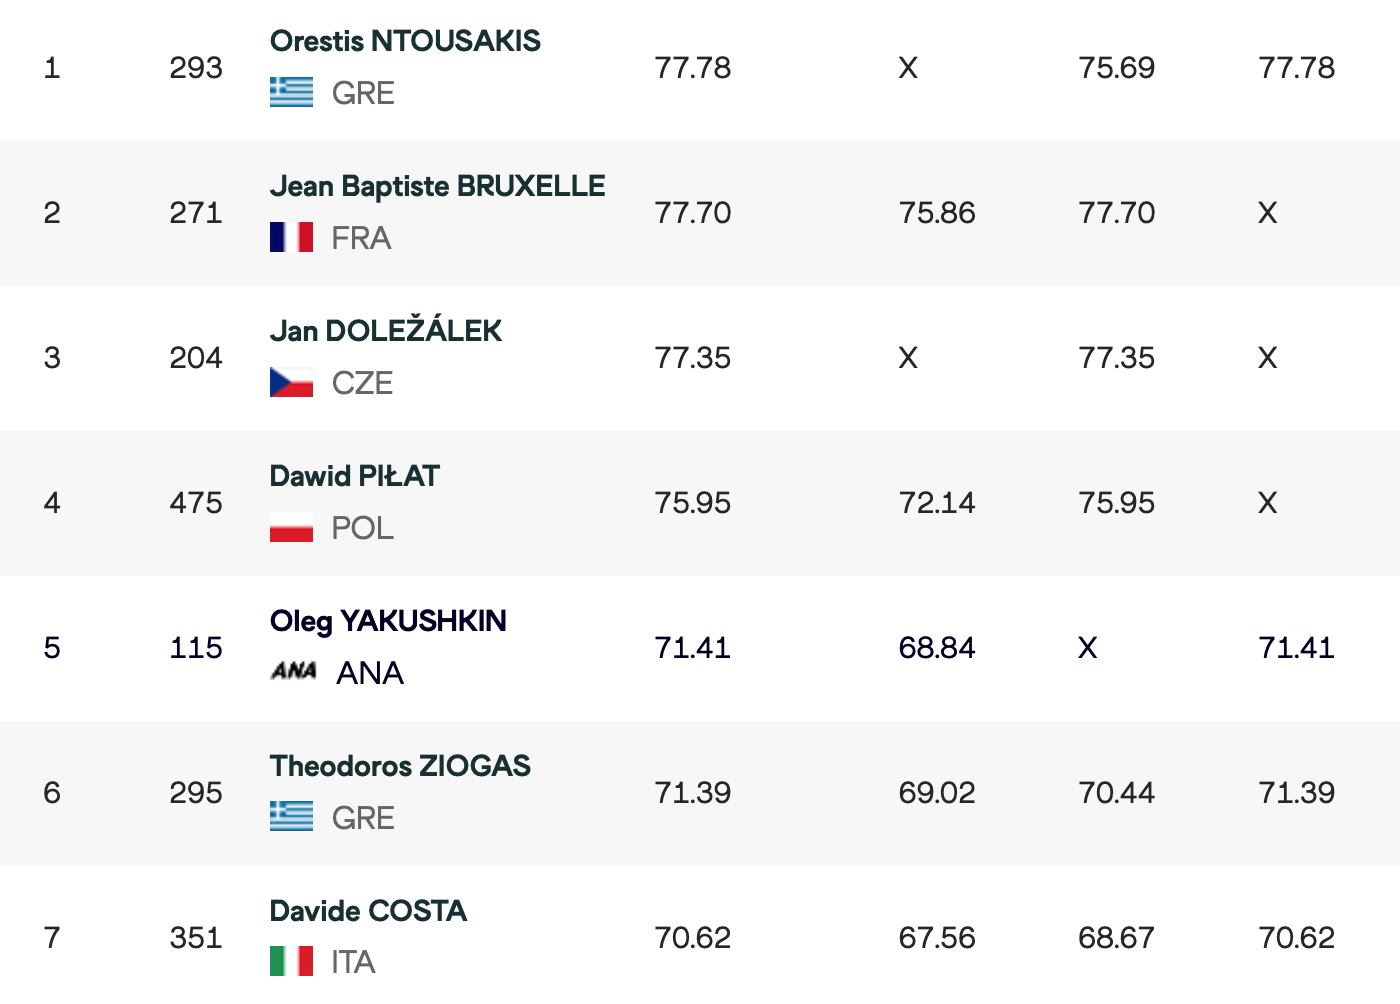Viewport: 1400px width, 1004px height.
Task: Select athlete name Jan DOLEŽÁLEK
Action: pos(386,331)
